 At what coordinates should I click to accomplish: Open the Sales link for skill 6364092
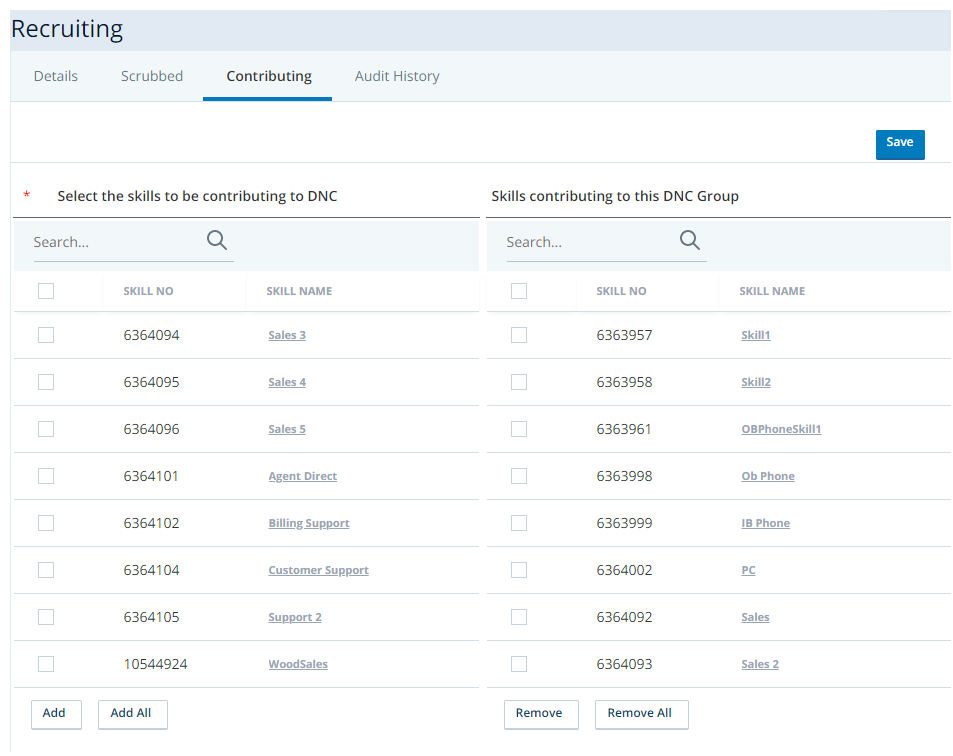pyautogui.click(x=755, y=617)
